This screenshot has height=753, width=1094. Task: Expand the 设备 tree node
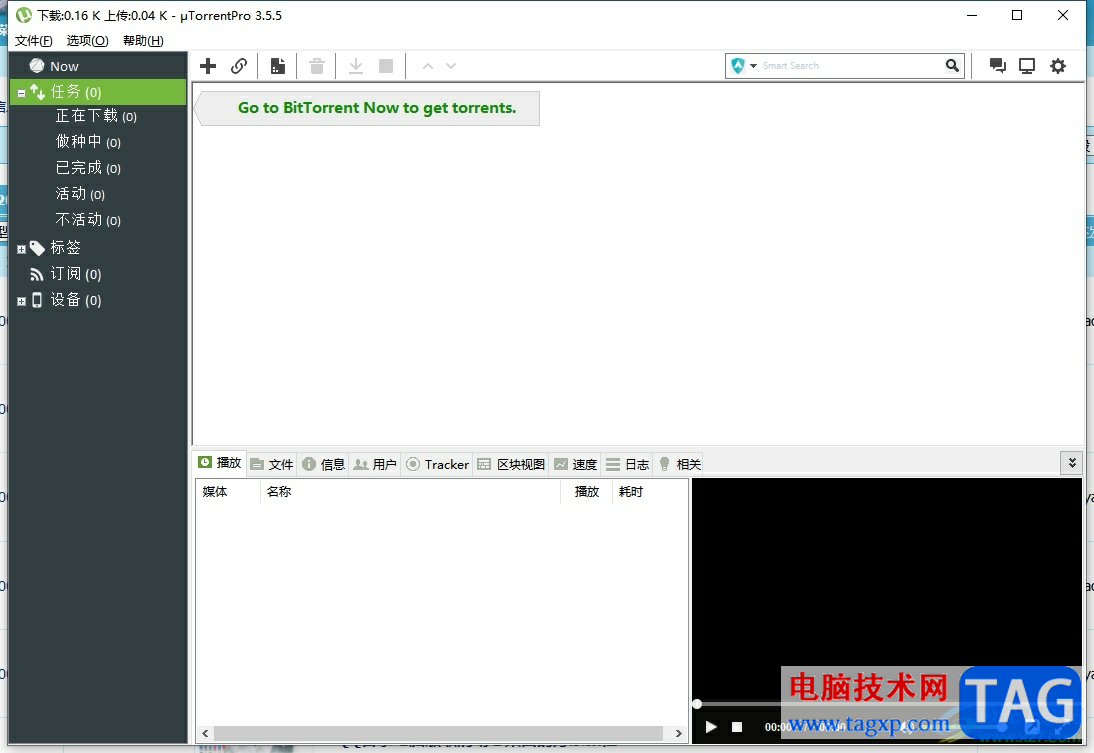pyautogui.click(x=21, y=301)
